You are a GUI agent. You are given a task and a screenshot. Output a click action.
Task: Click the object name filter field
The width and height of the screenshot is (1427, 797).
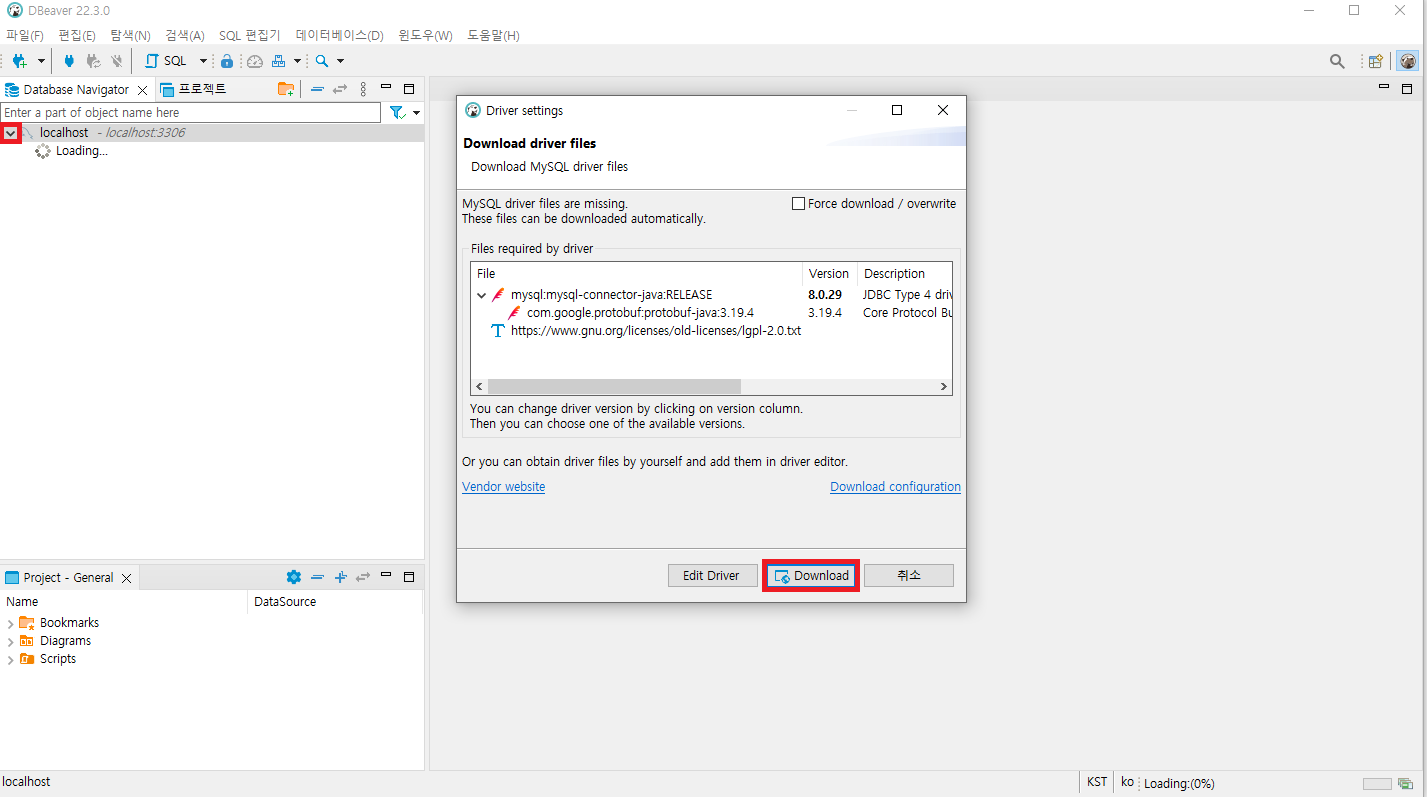click(191, 113)
